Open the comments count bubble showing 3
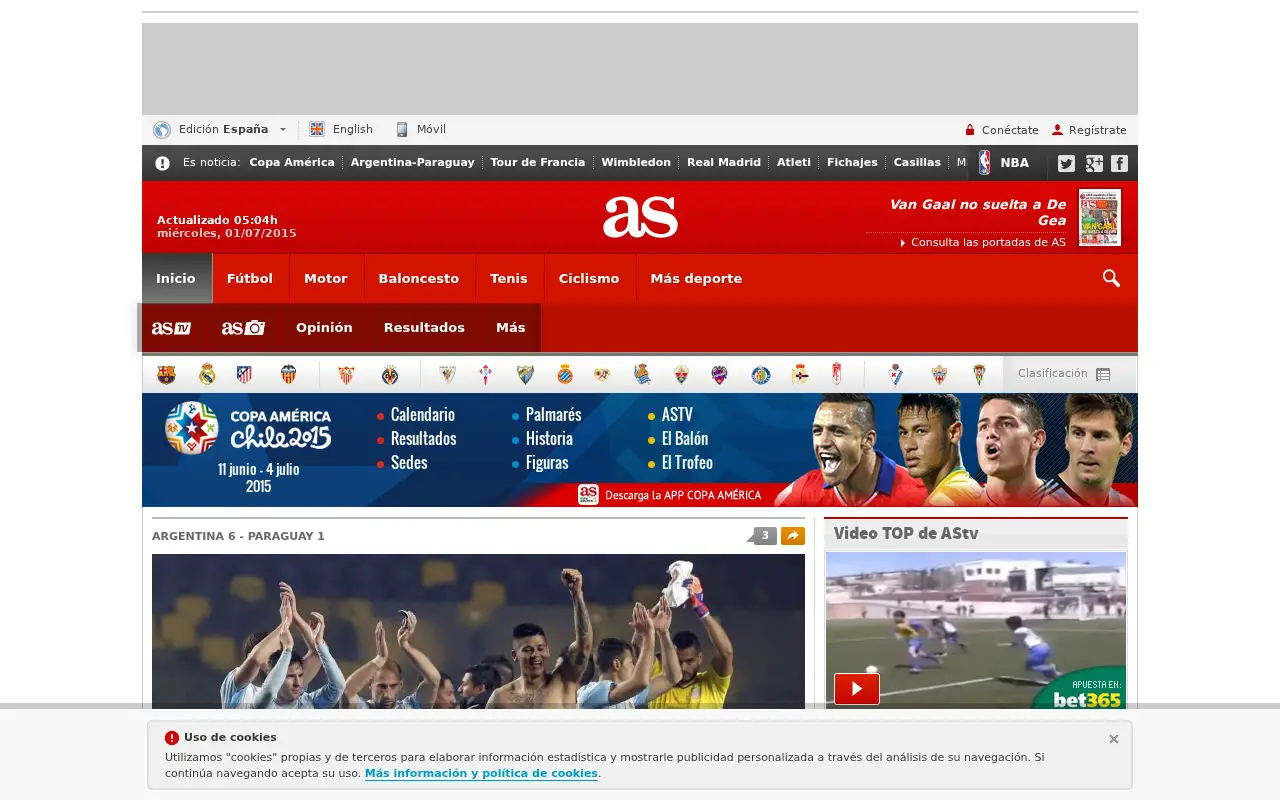 coord(763,536)
